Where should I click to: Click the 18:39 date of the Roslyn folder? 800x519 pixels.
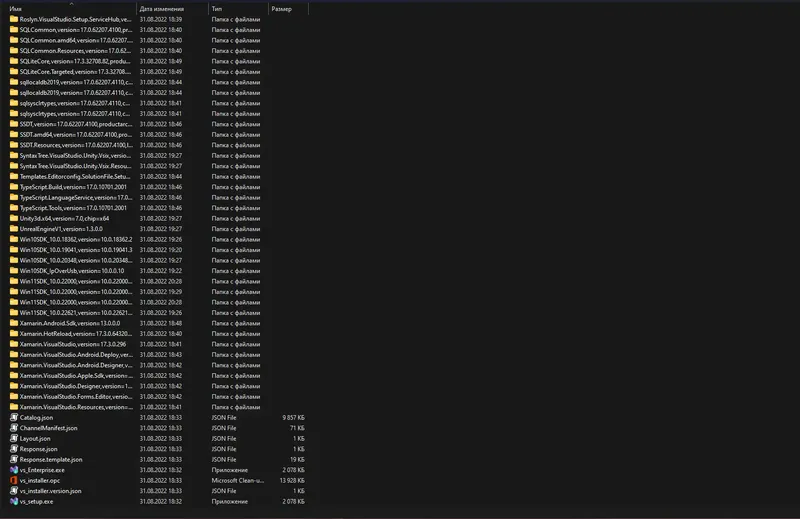pos(161,19)
